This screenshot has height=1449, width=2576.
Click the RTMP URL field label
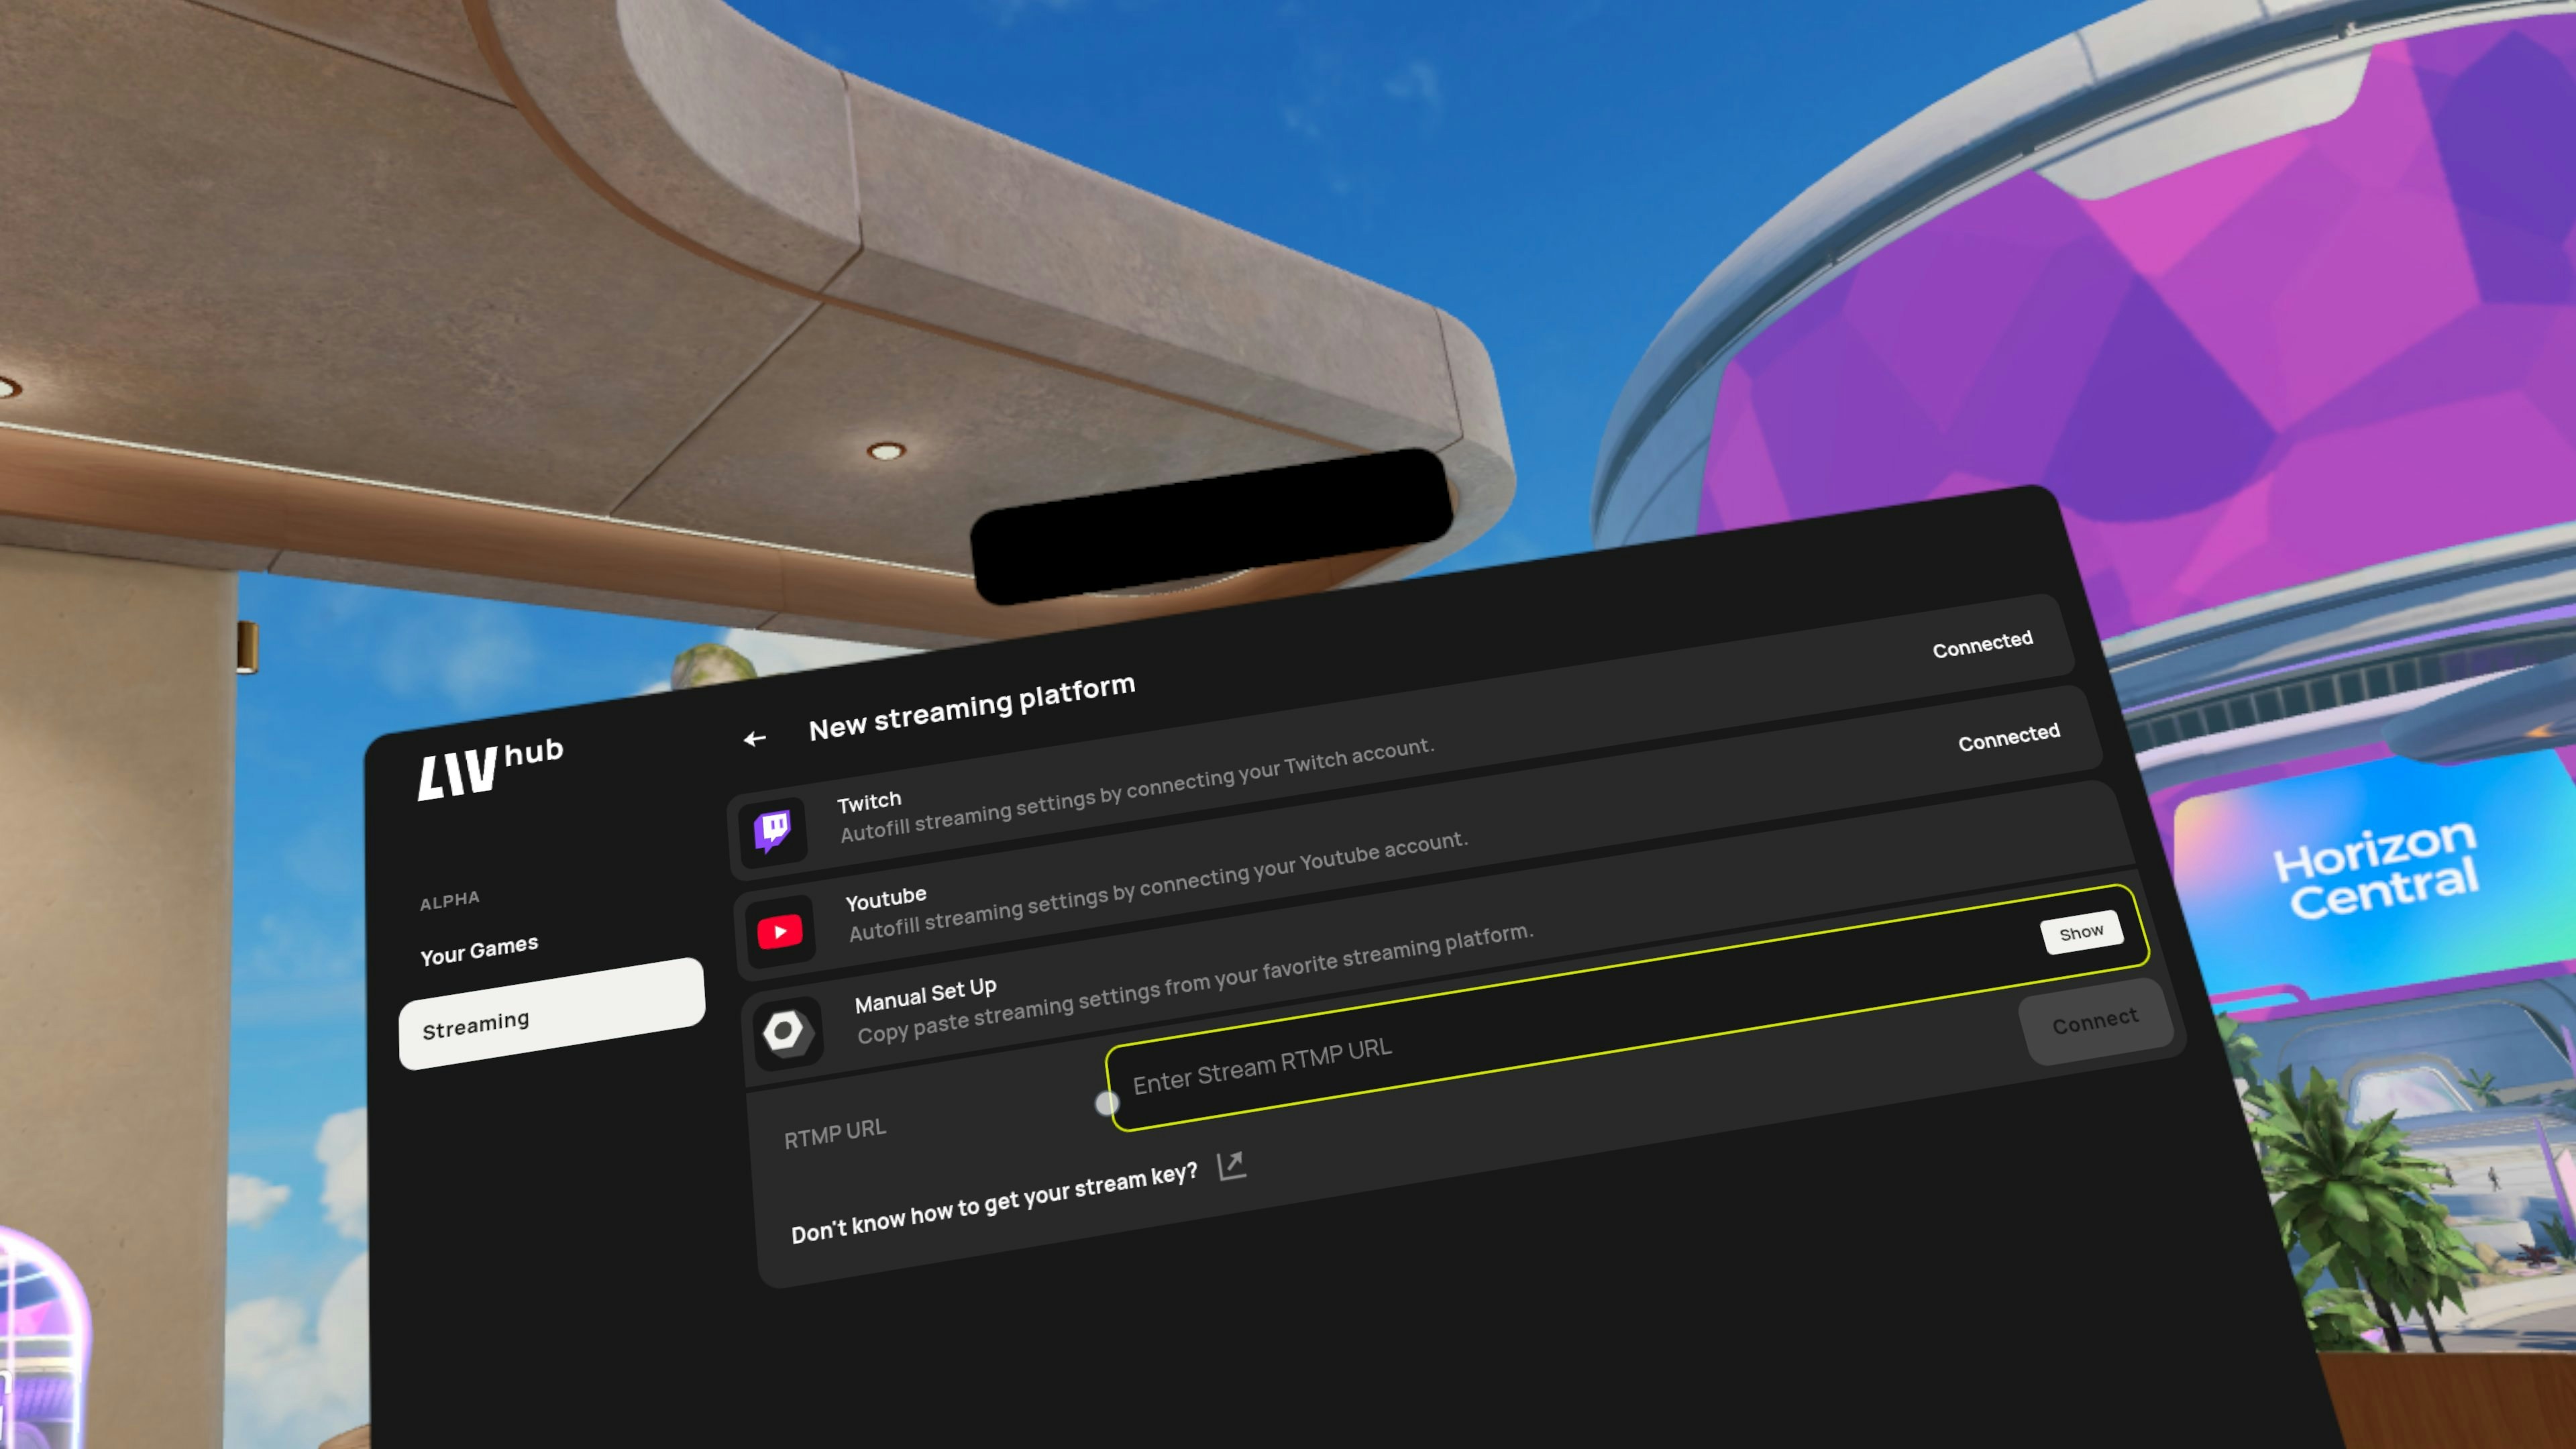coord(834,1134)
